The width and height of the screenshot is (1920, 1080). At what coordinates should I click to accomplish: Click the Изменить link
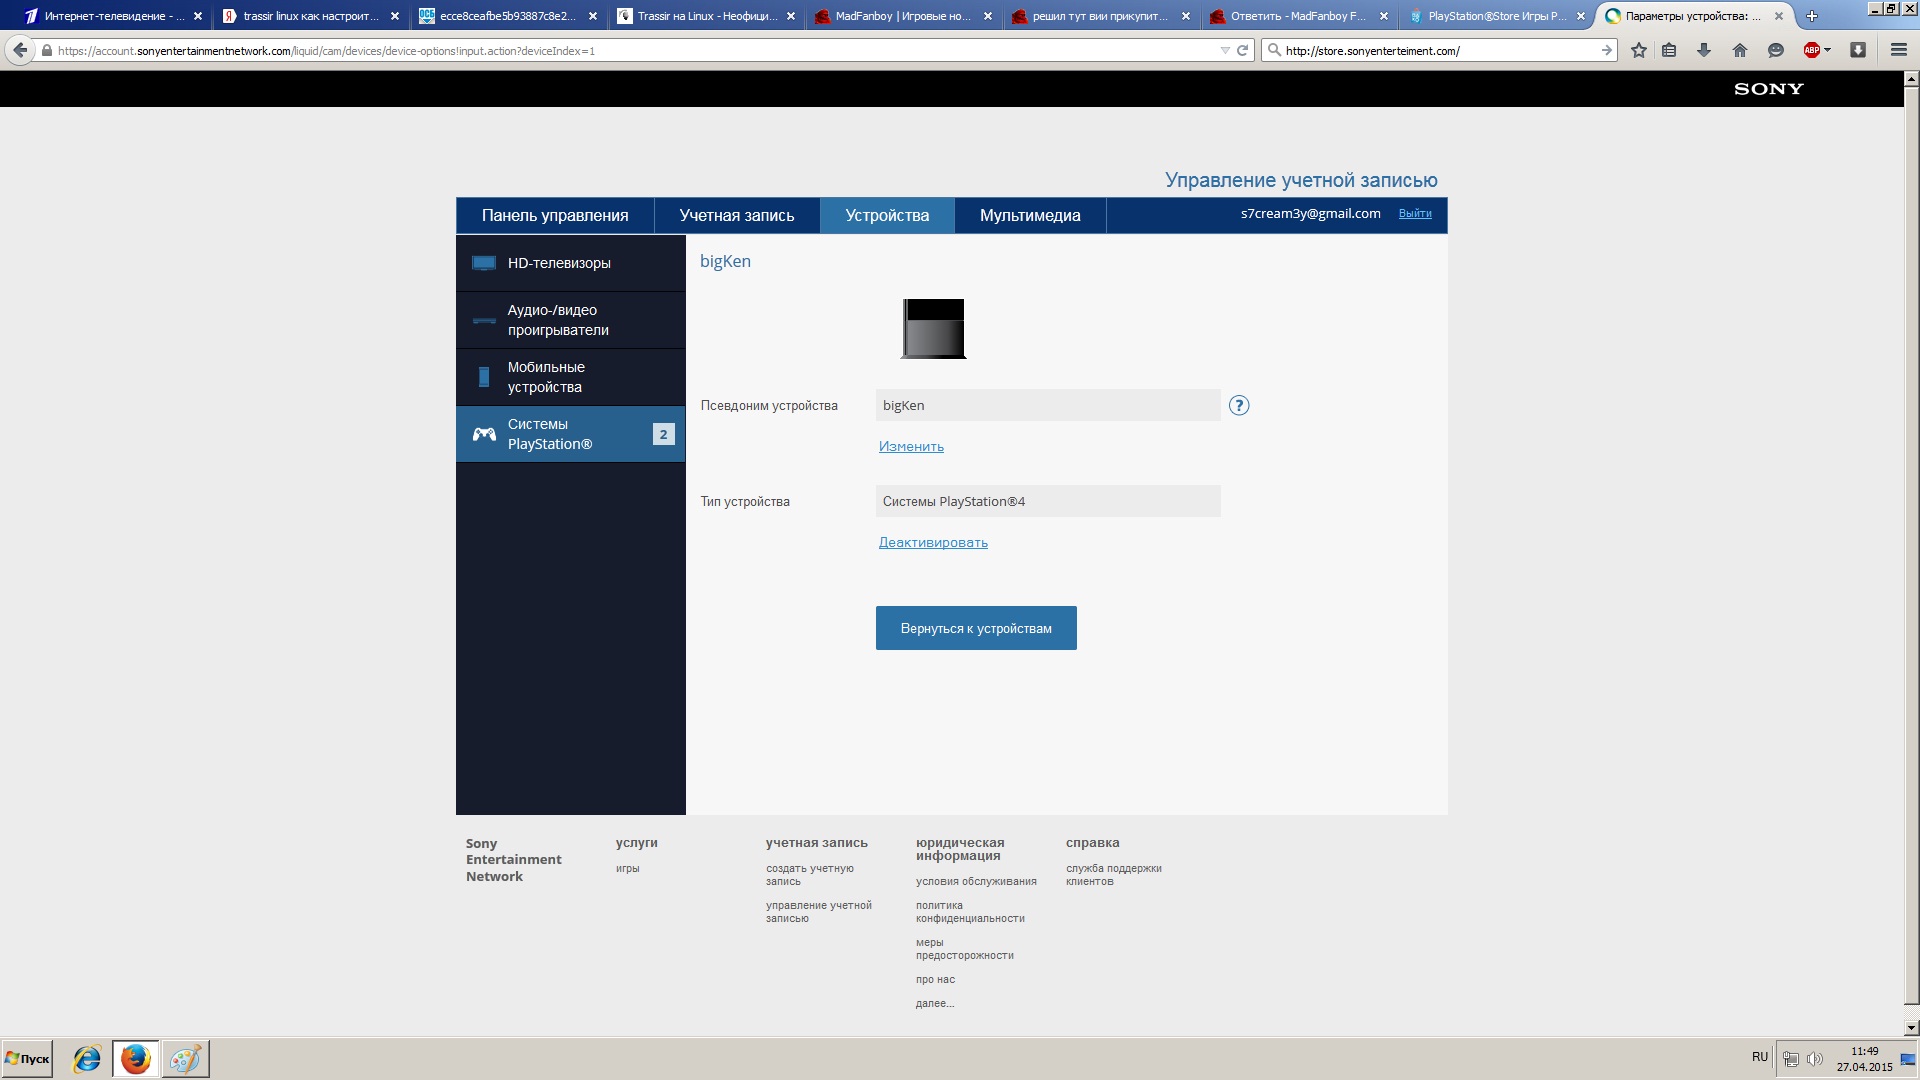[x=911, y=446]
